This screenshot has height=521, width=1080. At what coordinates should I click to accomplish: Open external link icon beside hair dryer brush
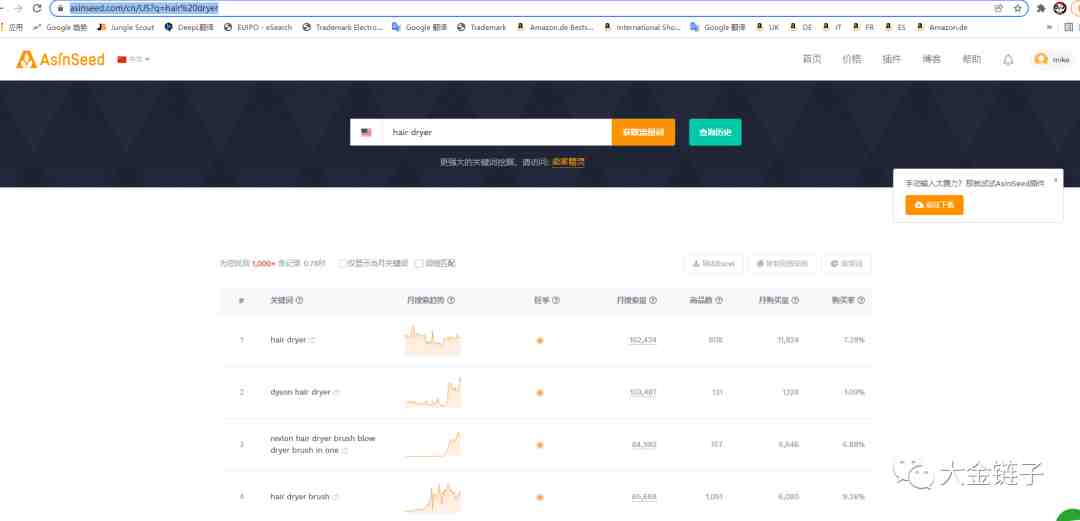tap(336, 497)
